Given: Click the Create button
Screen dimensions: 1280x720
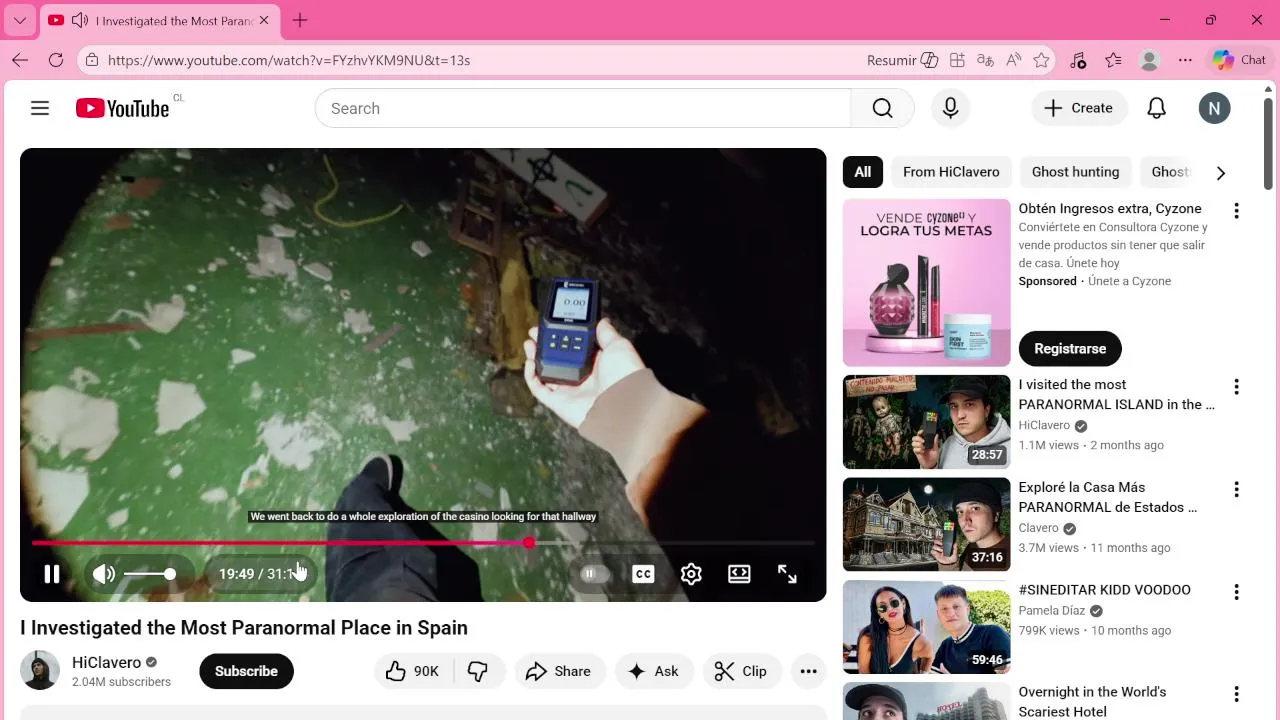Looking at the screenshot, I should [x=1079, y=108].
